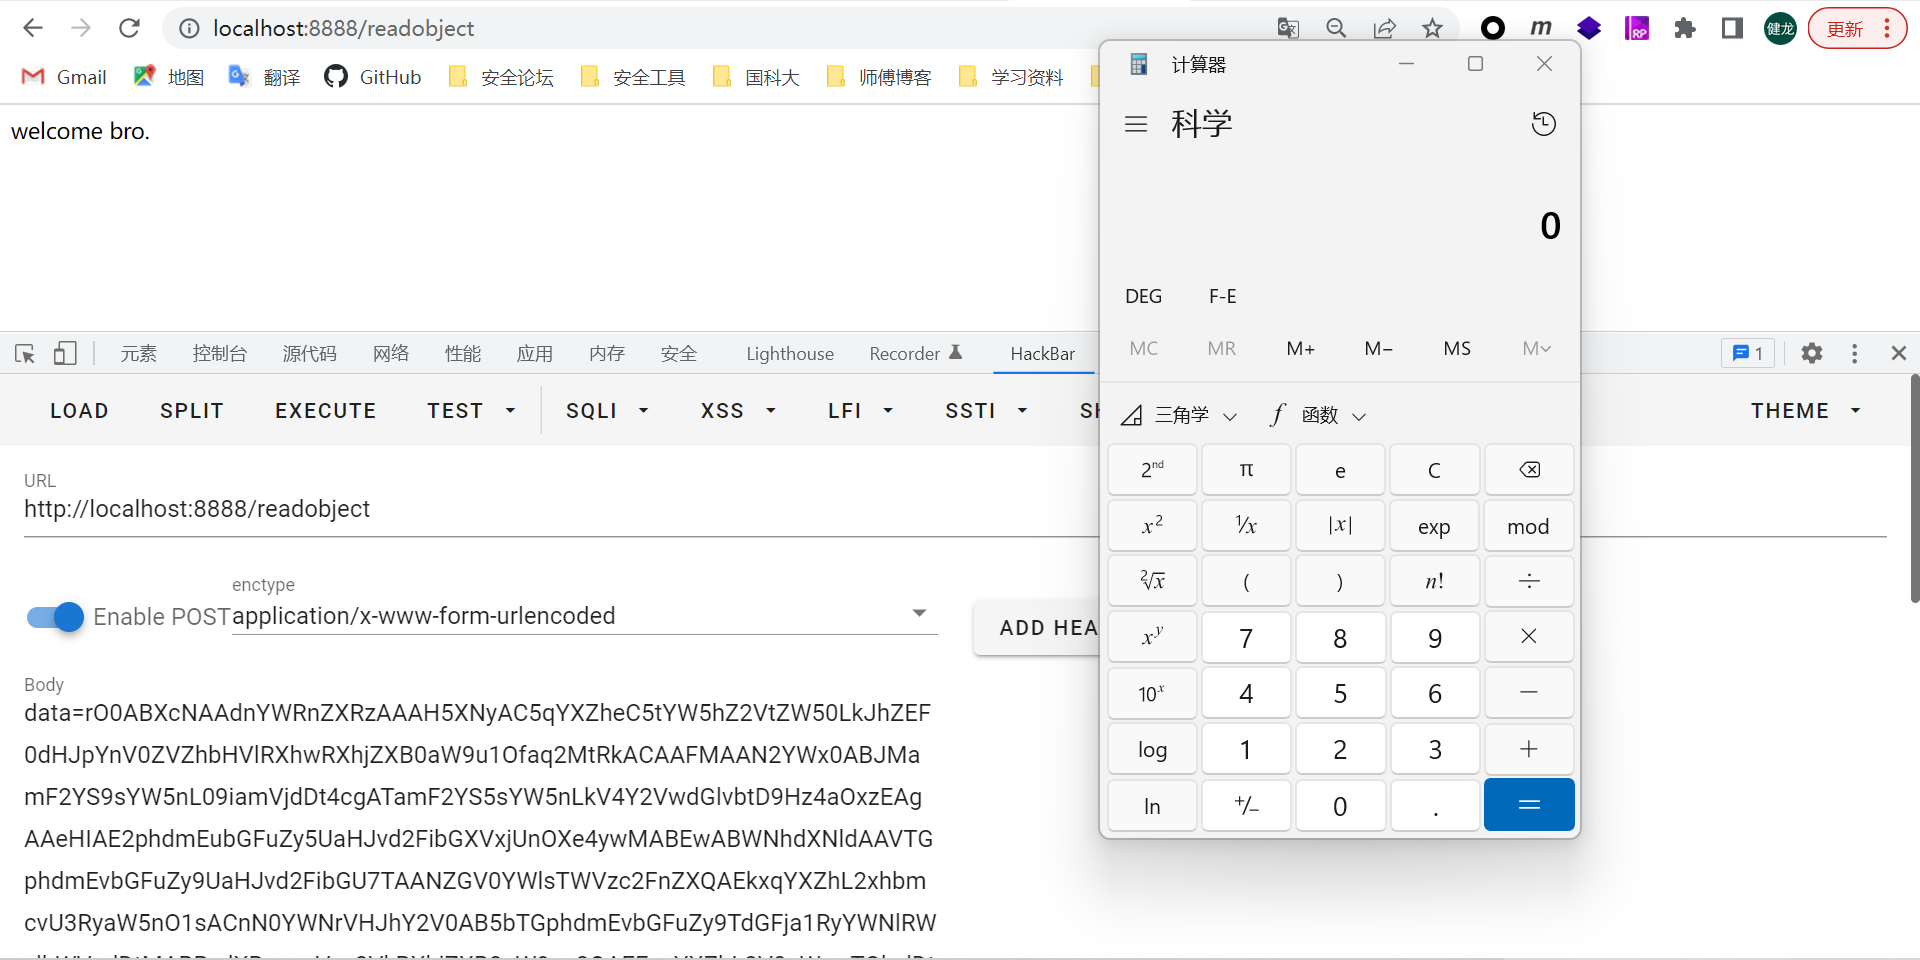1920x960 pixels.
Task: Click the M+ memory add button
Action: (x=1300, y=348)
